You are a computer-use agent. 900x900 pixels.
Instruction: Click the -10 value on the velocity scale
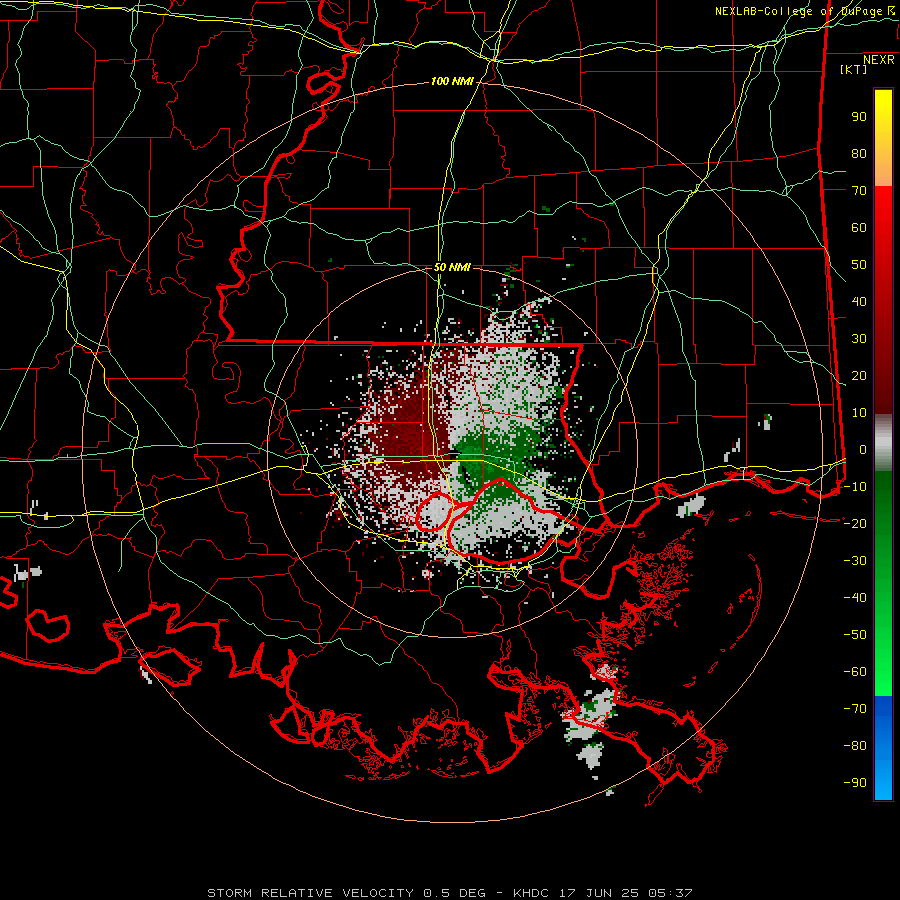click(x=855, y=487)
